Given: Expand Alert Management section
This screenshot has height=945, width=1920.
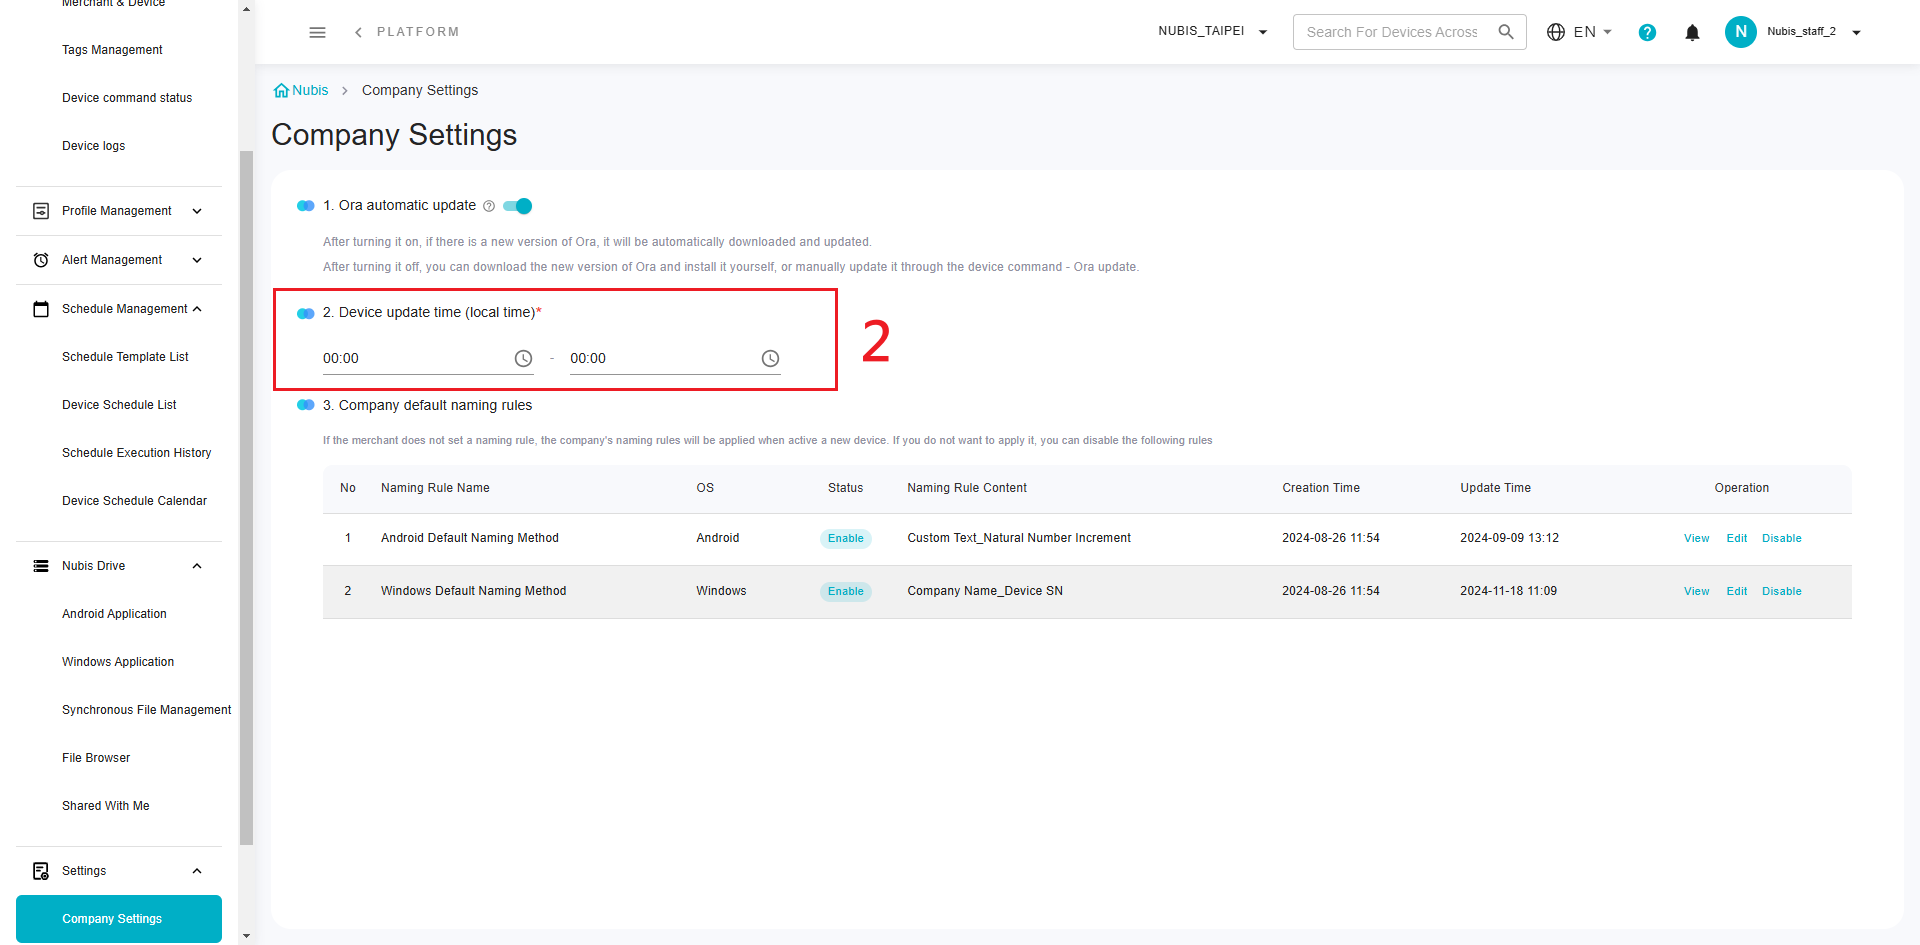Looking at the screenshot, I should point(197,260).
